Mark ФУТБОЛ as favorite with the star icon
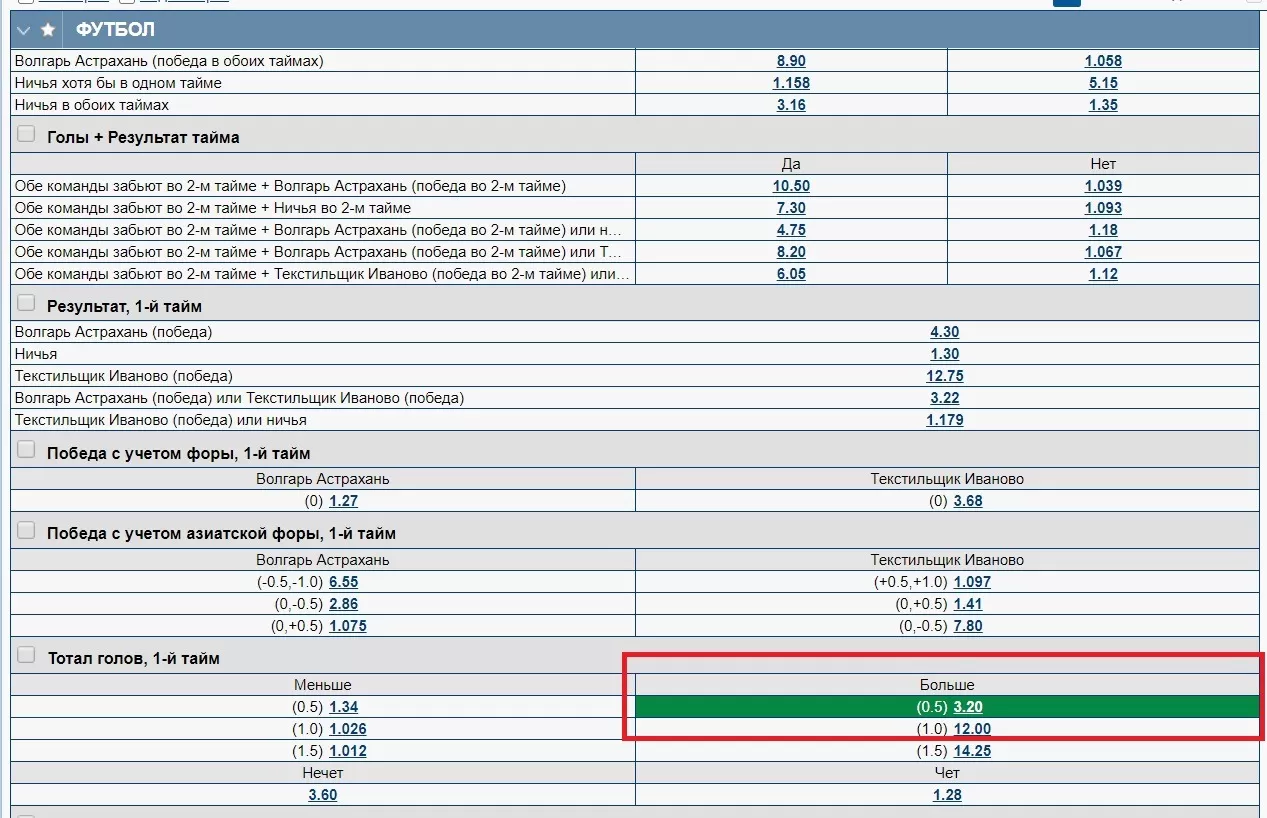Image resolution: width=1267 pixels, height=818 pixels. click(47, 31)
